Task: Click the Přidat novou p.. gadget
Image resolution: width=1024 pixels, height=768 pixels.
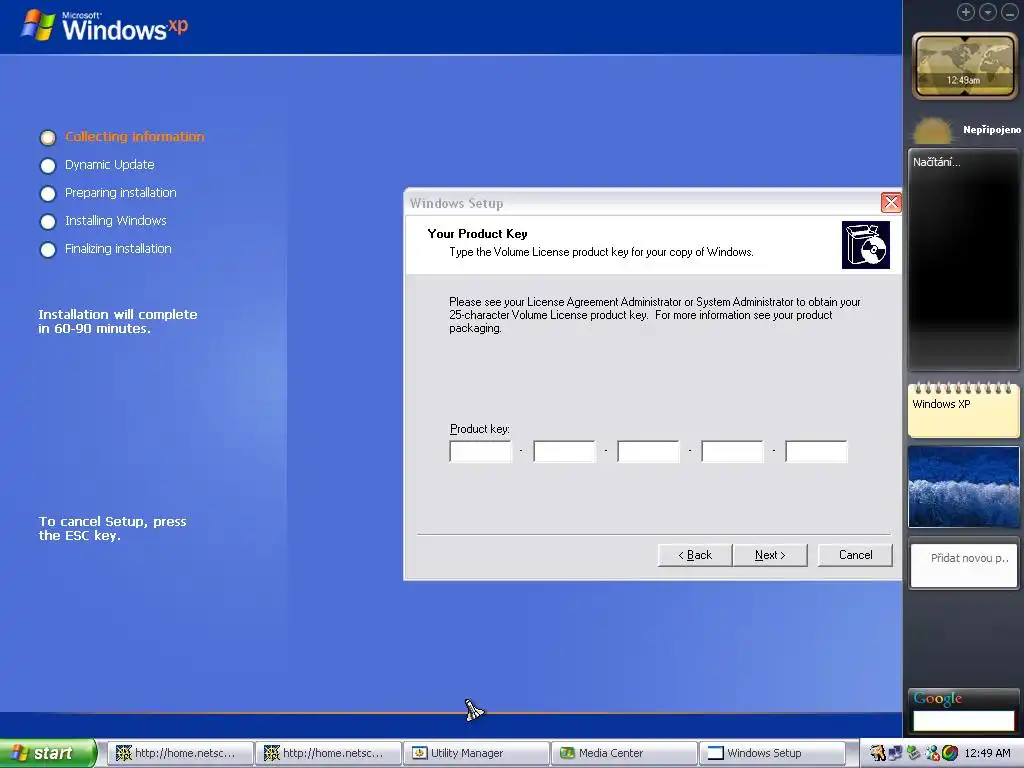Action: pos(963,566)
